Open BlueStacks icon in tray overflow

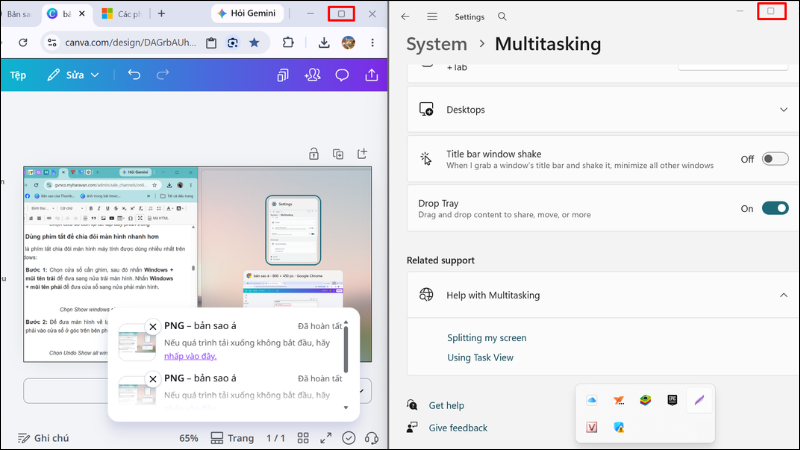click(645, 401)
